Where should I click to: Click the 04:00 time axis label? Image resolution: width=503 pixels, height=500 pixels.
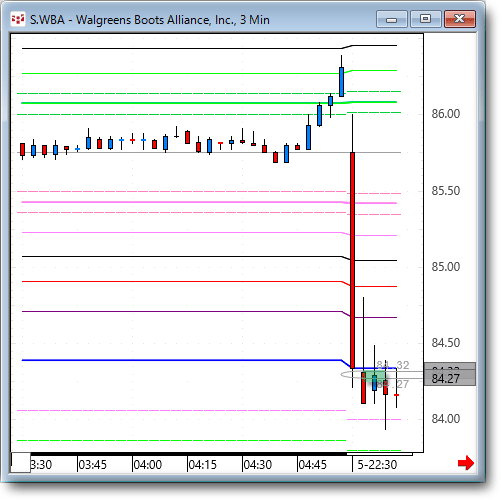point(148,464)
